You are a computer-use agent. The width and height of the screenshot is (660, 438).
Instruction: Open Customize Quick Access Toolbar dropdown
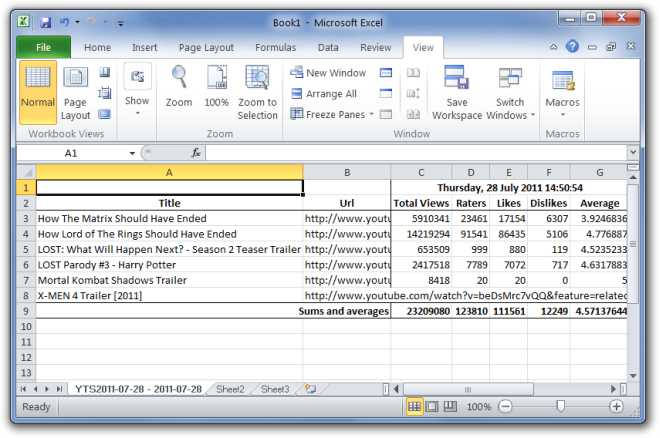[121, 24]
